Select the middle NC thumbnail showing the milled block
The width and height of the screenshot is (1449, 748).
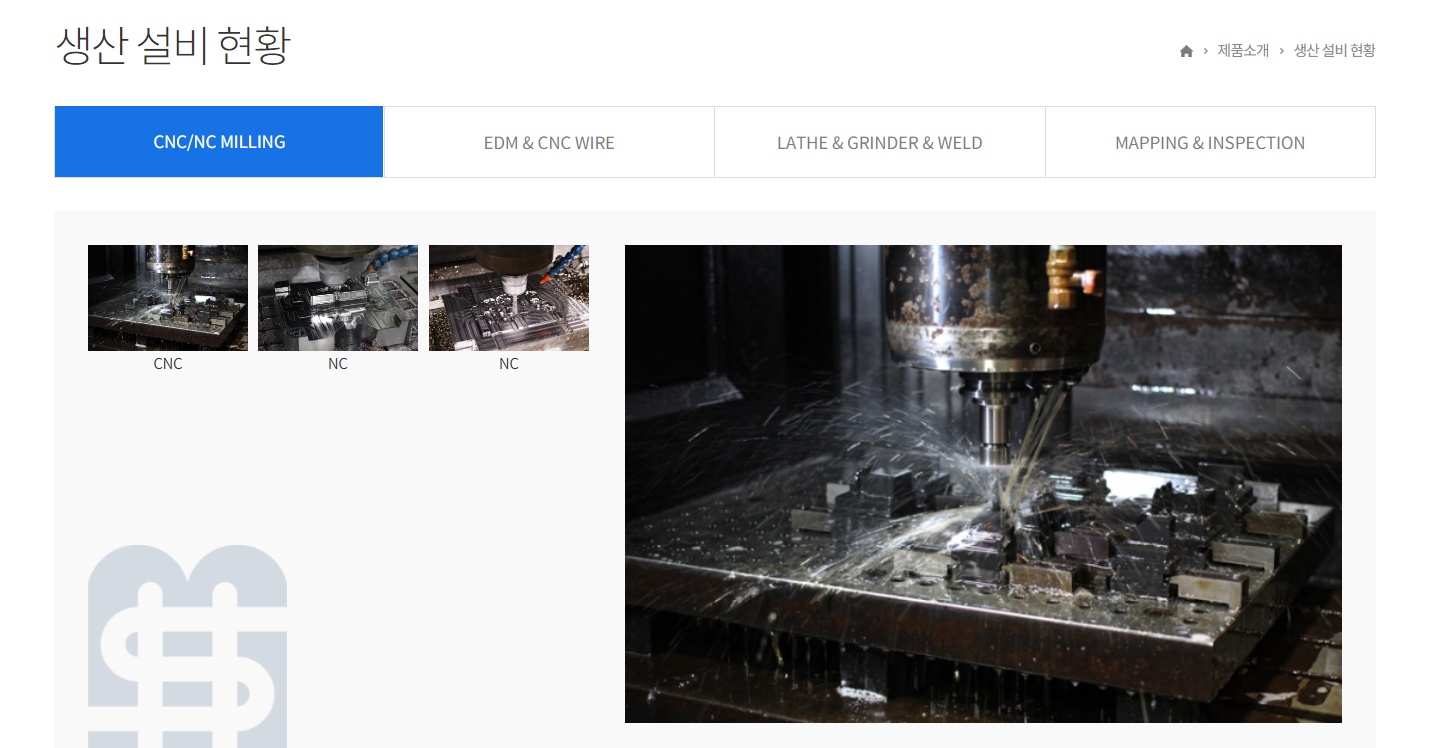click(x=338, y=298)
